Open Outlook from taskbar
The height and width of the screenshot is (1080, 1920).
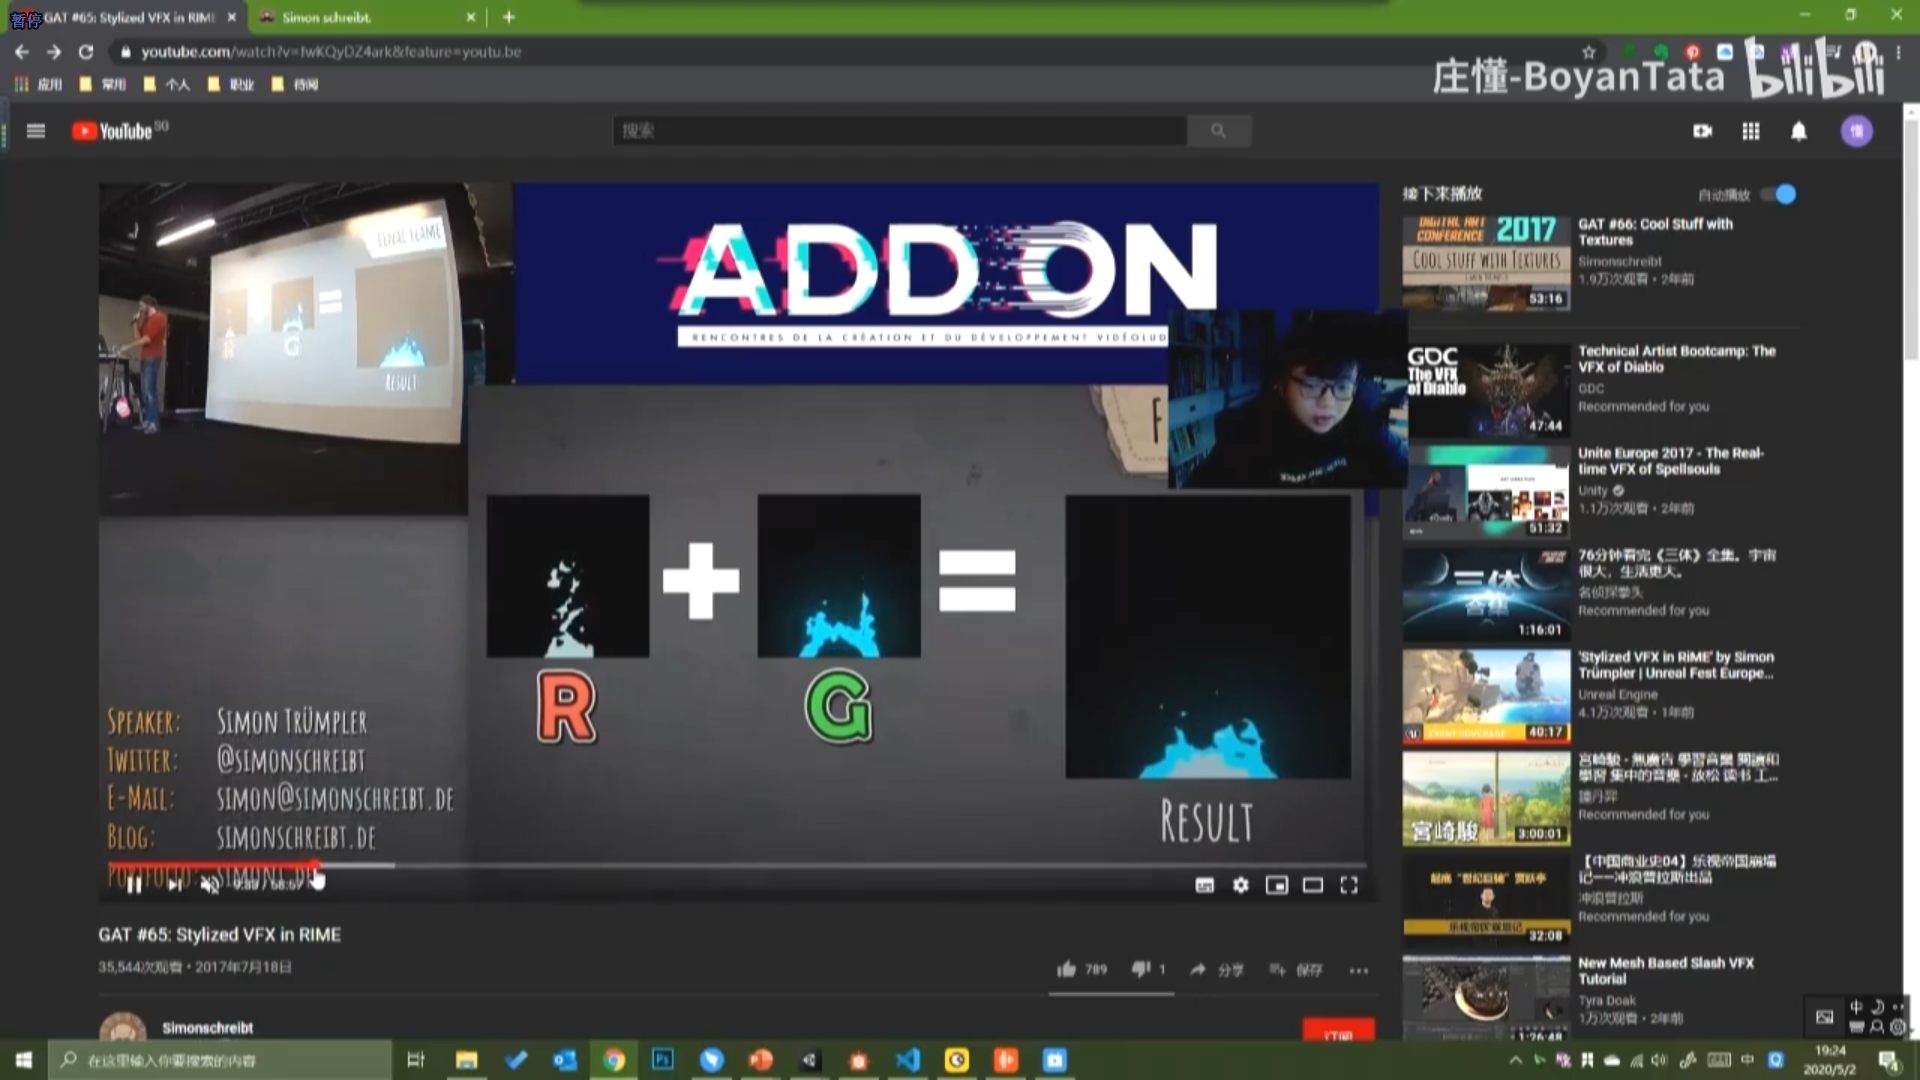564,1060
